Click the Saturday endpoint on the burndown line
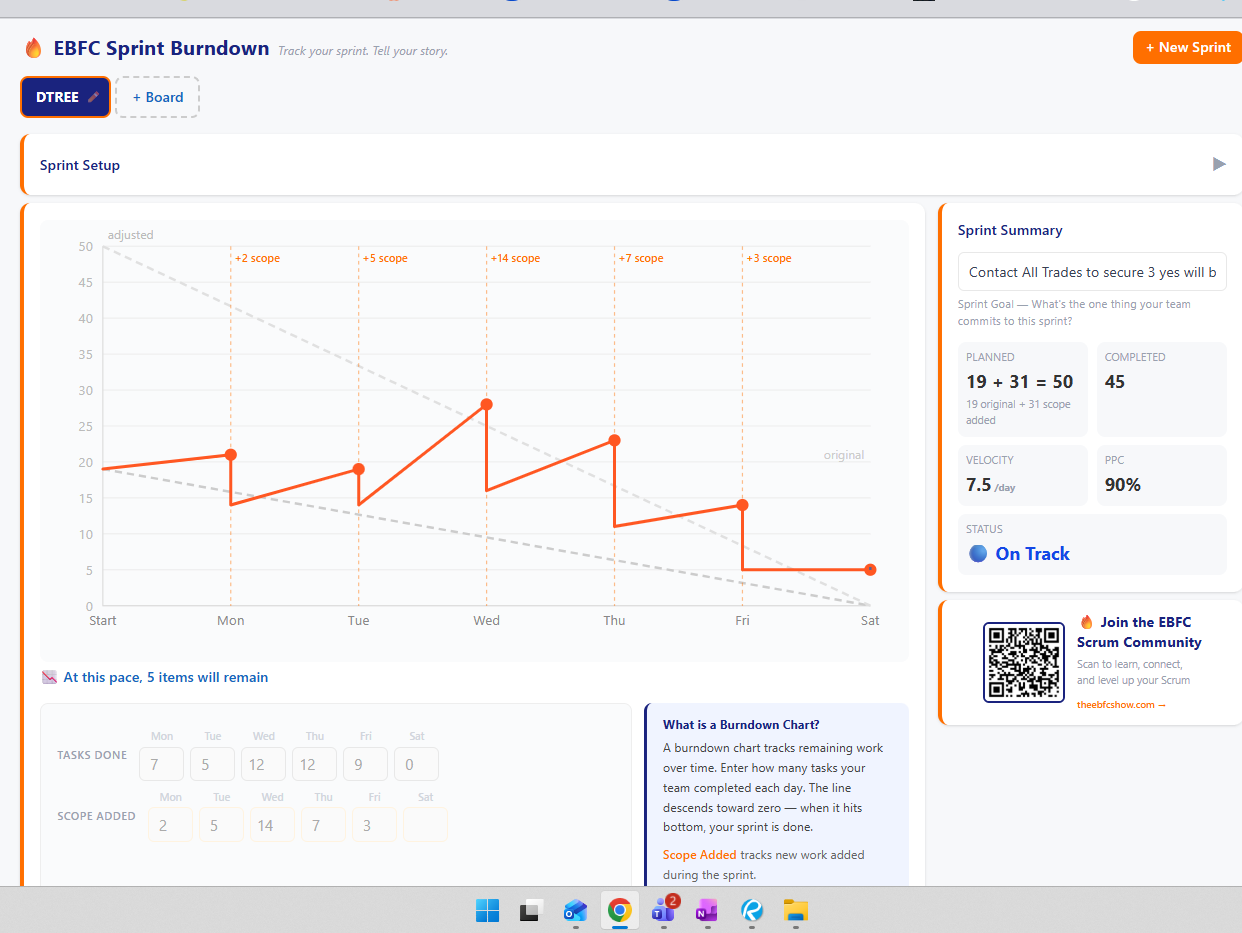The image size is (1242, 933). [x=870, y=569]
